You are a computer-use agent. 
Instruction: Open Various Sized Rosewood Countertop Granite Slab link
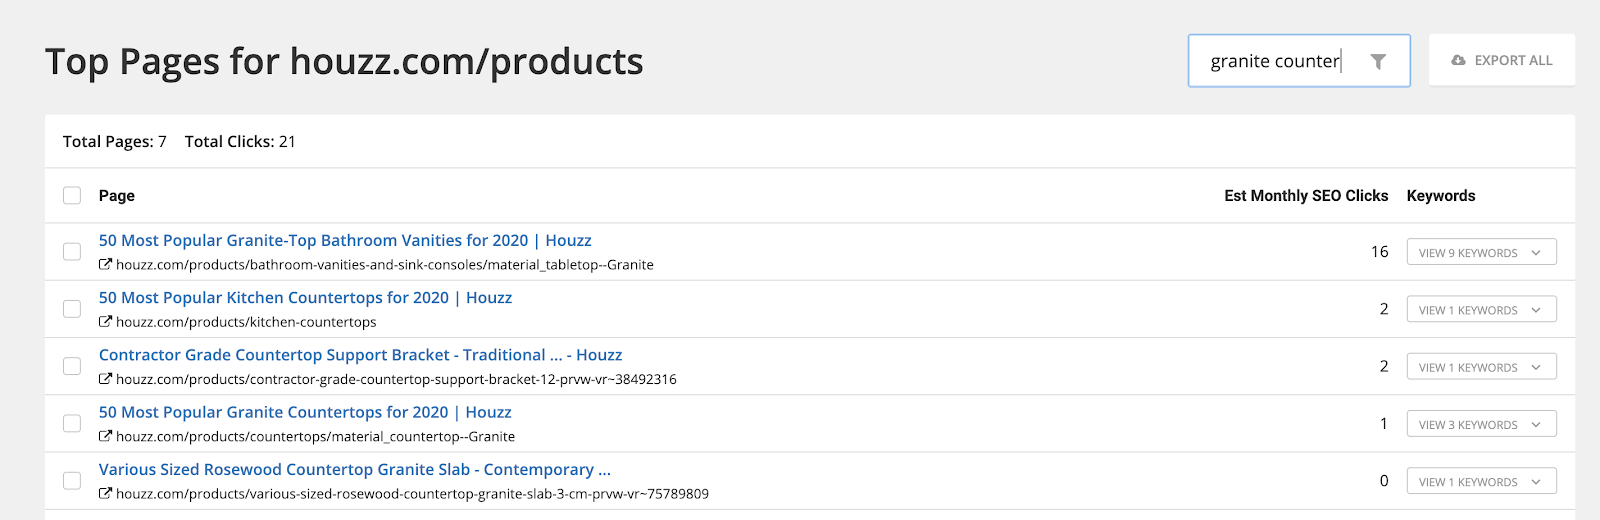354,469
